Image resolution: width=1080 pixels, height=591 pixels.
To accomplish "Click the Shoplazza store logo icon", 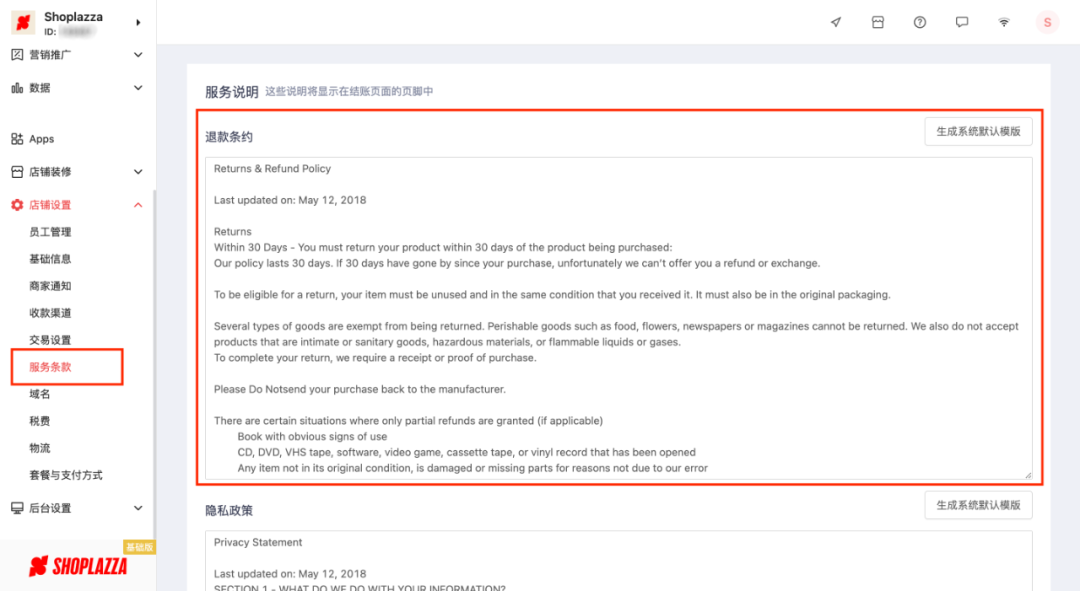I will 23,23.
